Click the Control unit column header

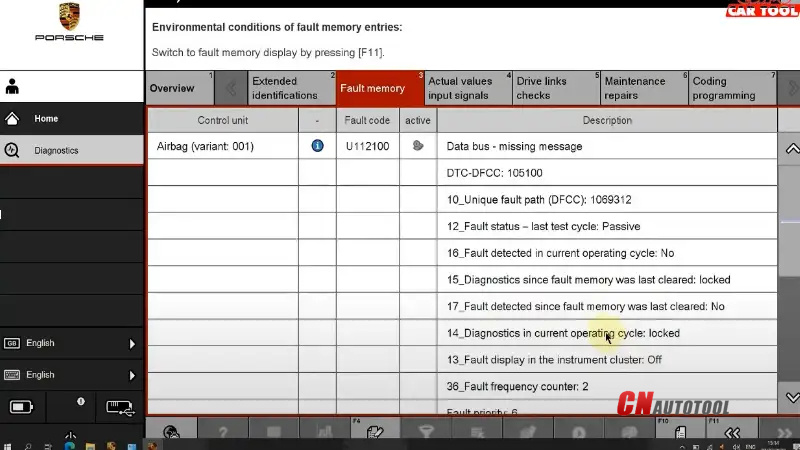tap(223, 120)
